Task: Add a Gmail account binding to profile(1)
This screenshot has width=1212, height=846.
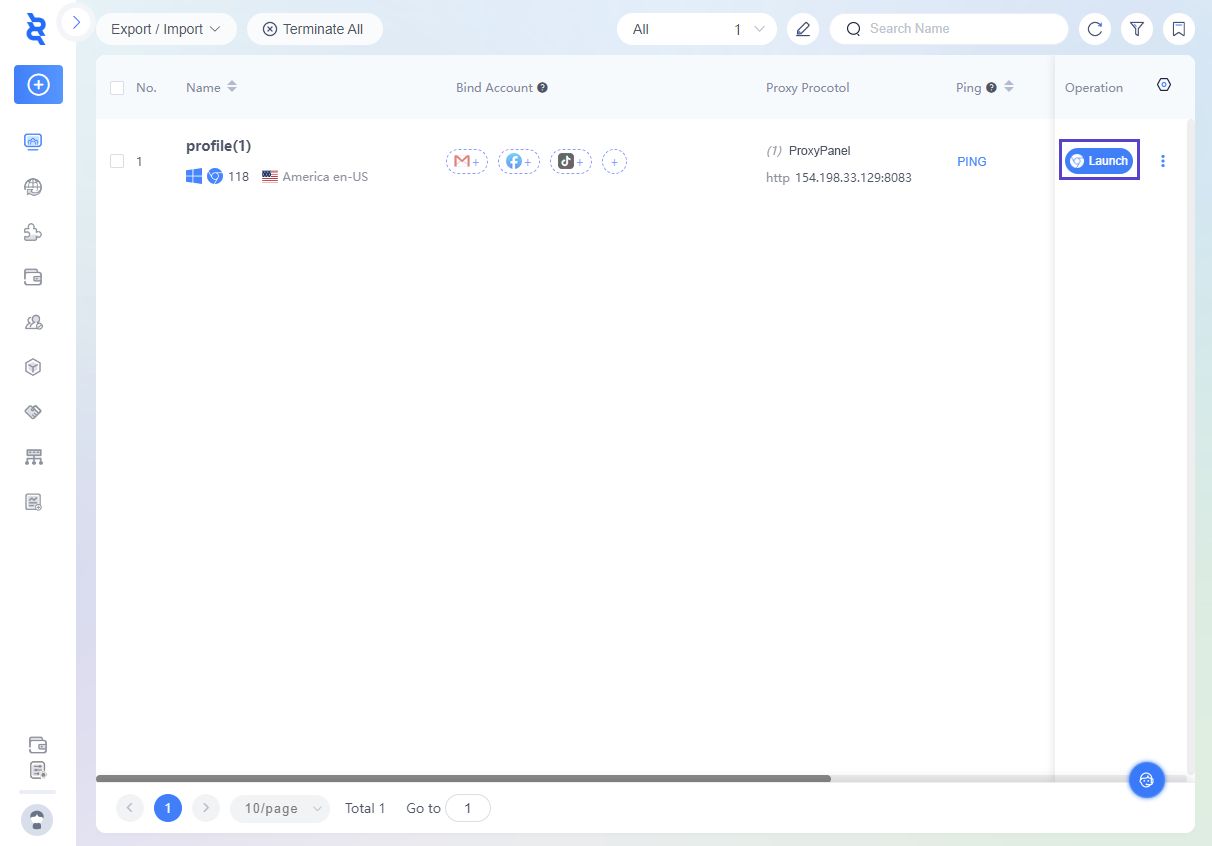Action: 466,161
